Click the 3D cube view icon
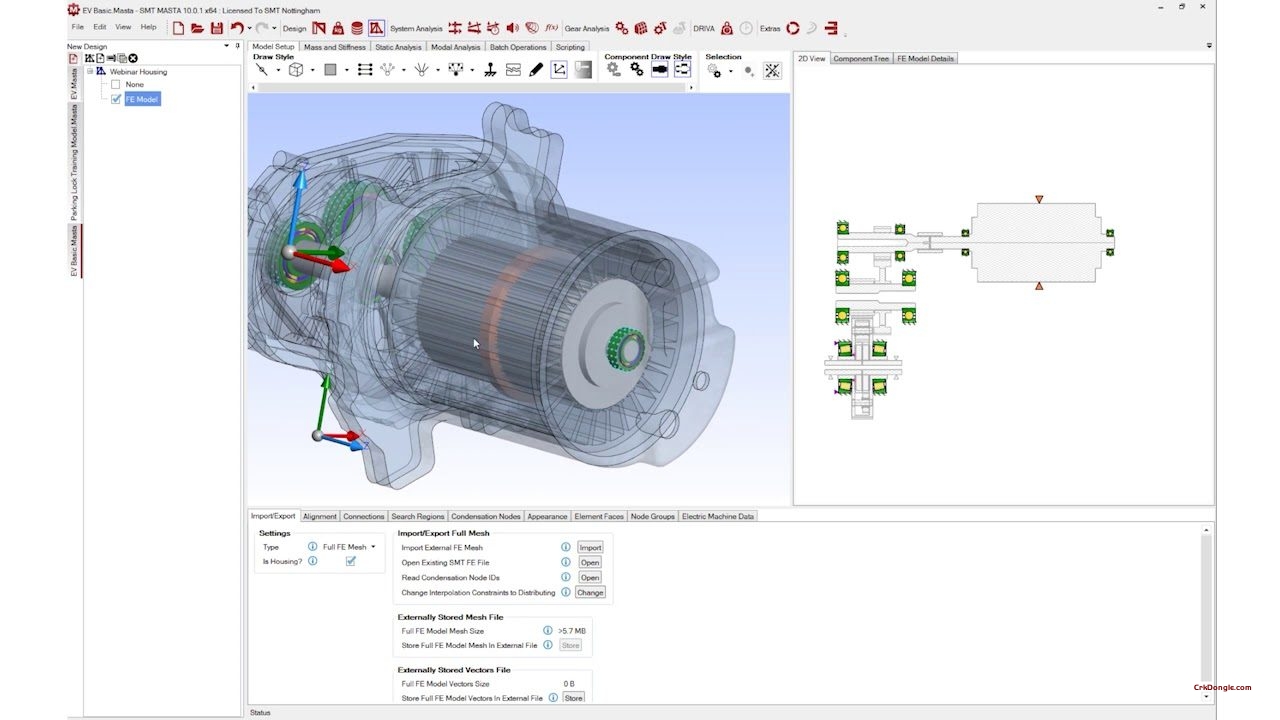Screen dimensions: 1280x720 296,70
